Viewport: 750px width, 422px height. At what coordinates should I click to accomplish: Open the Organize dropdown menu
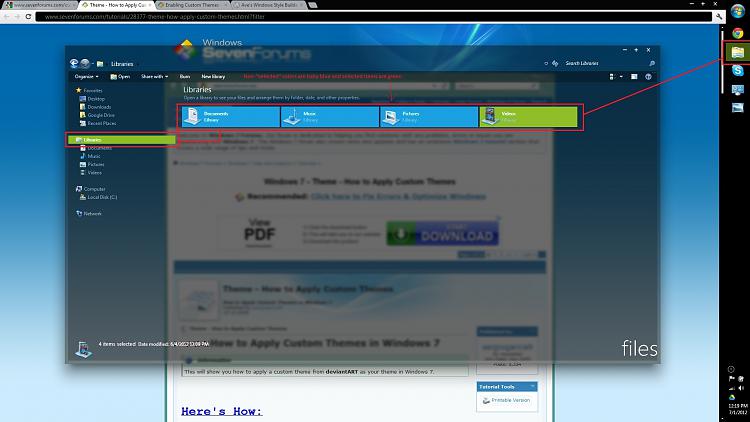86,77
